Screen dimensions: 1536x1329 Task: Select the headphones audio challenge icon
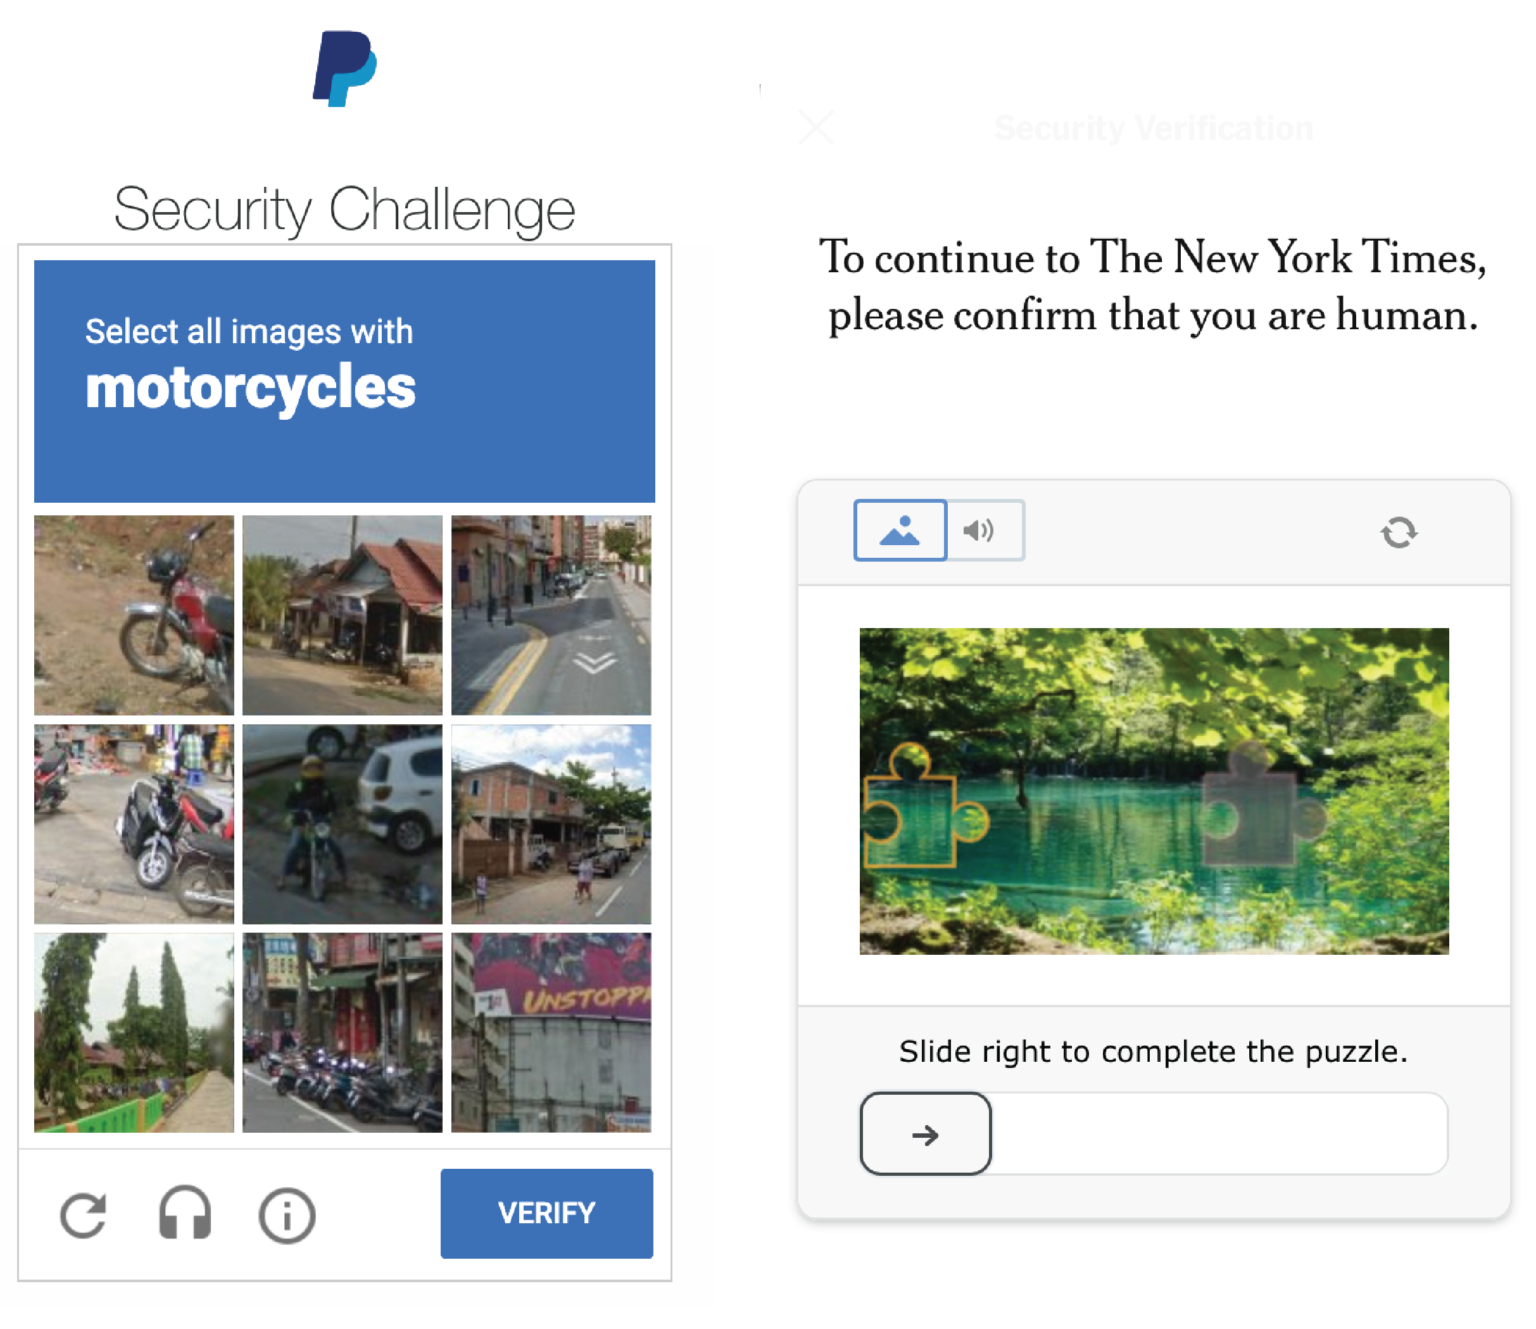click(x=185, y=1214)
